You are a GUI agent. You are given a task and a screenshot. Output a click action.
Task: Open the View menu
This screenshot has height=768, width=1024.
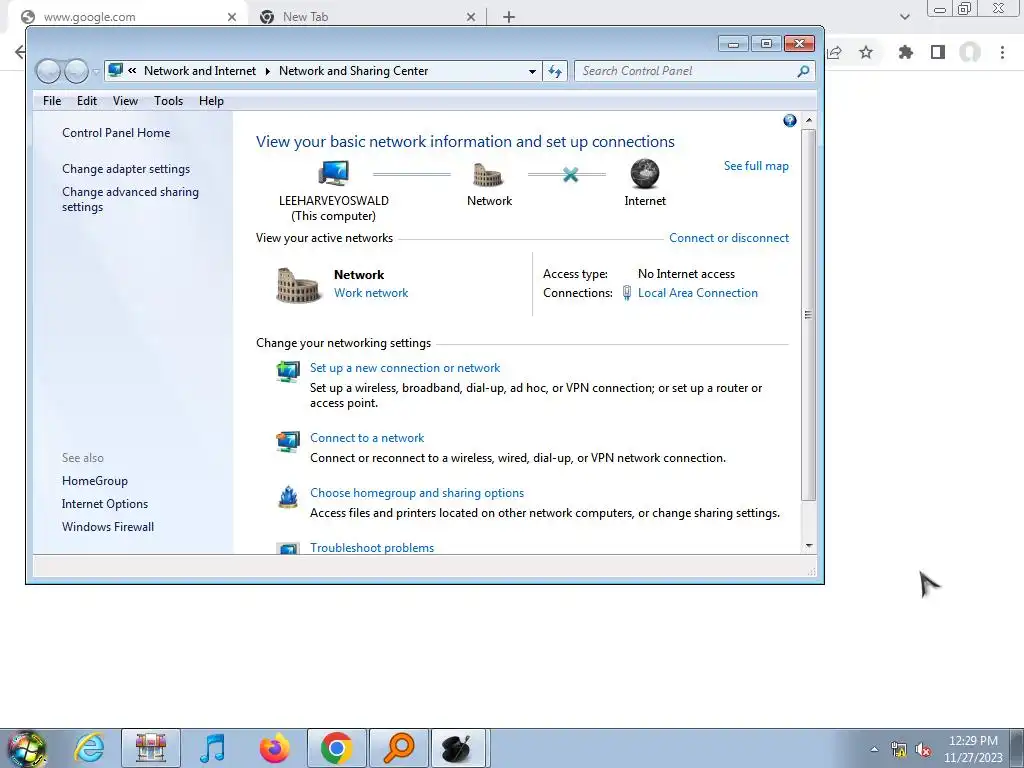pyautogui.click(x=125, y=101)
